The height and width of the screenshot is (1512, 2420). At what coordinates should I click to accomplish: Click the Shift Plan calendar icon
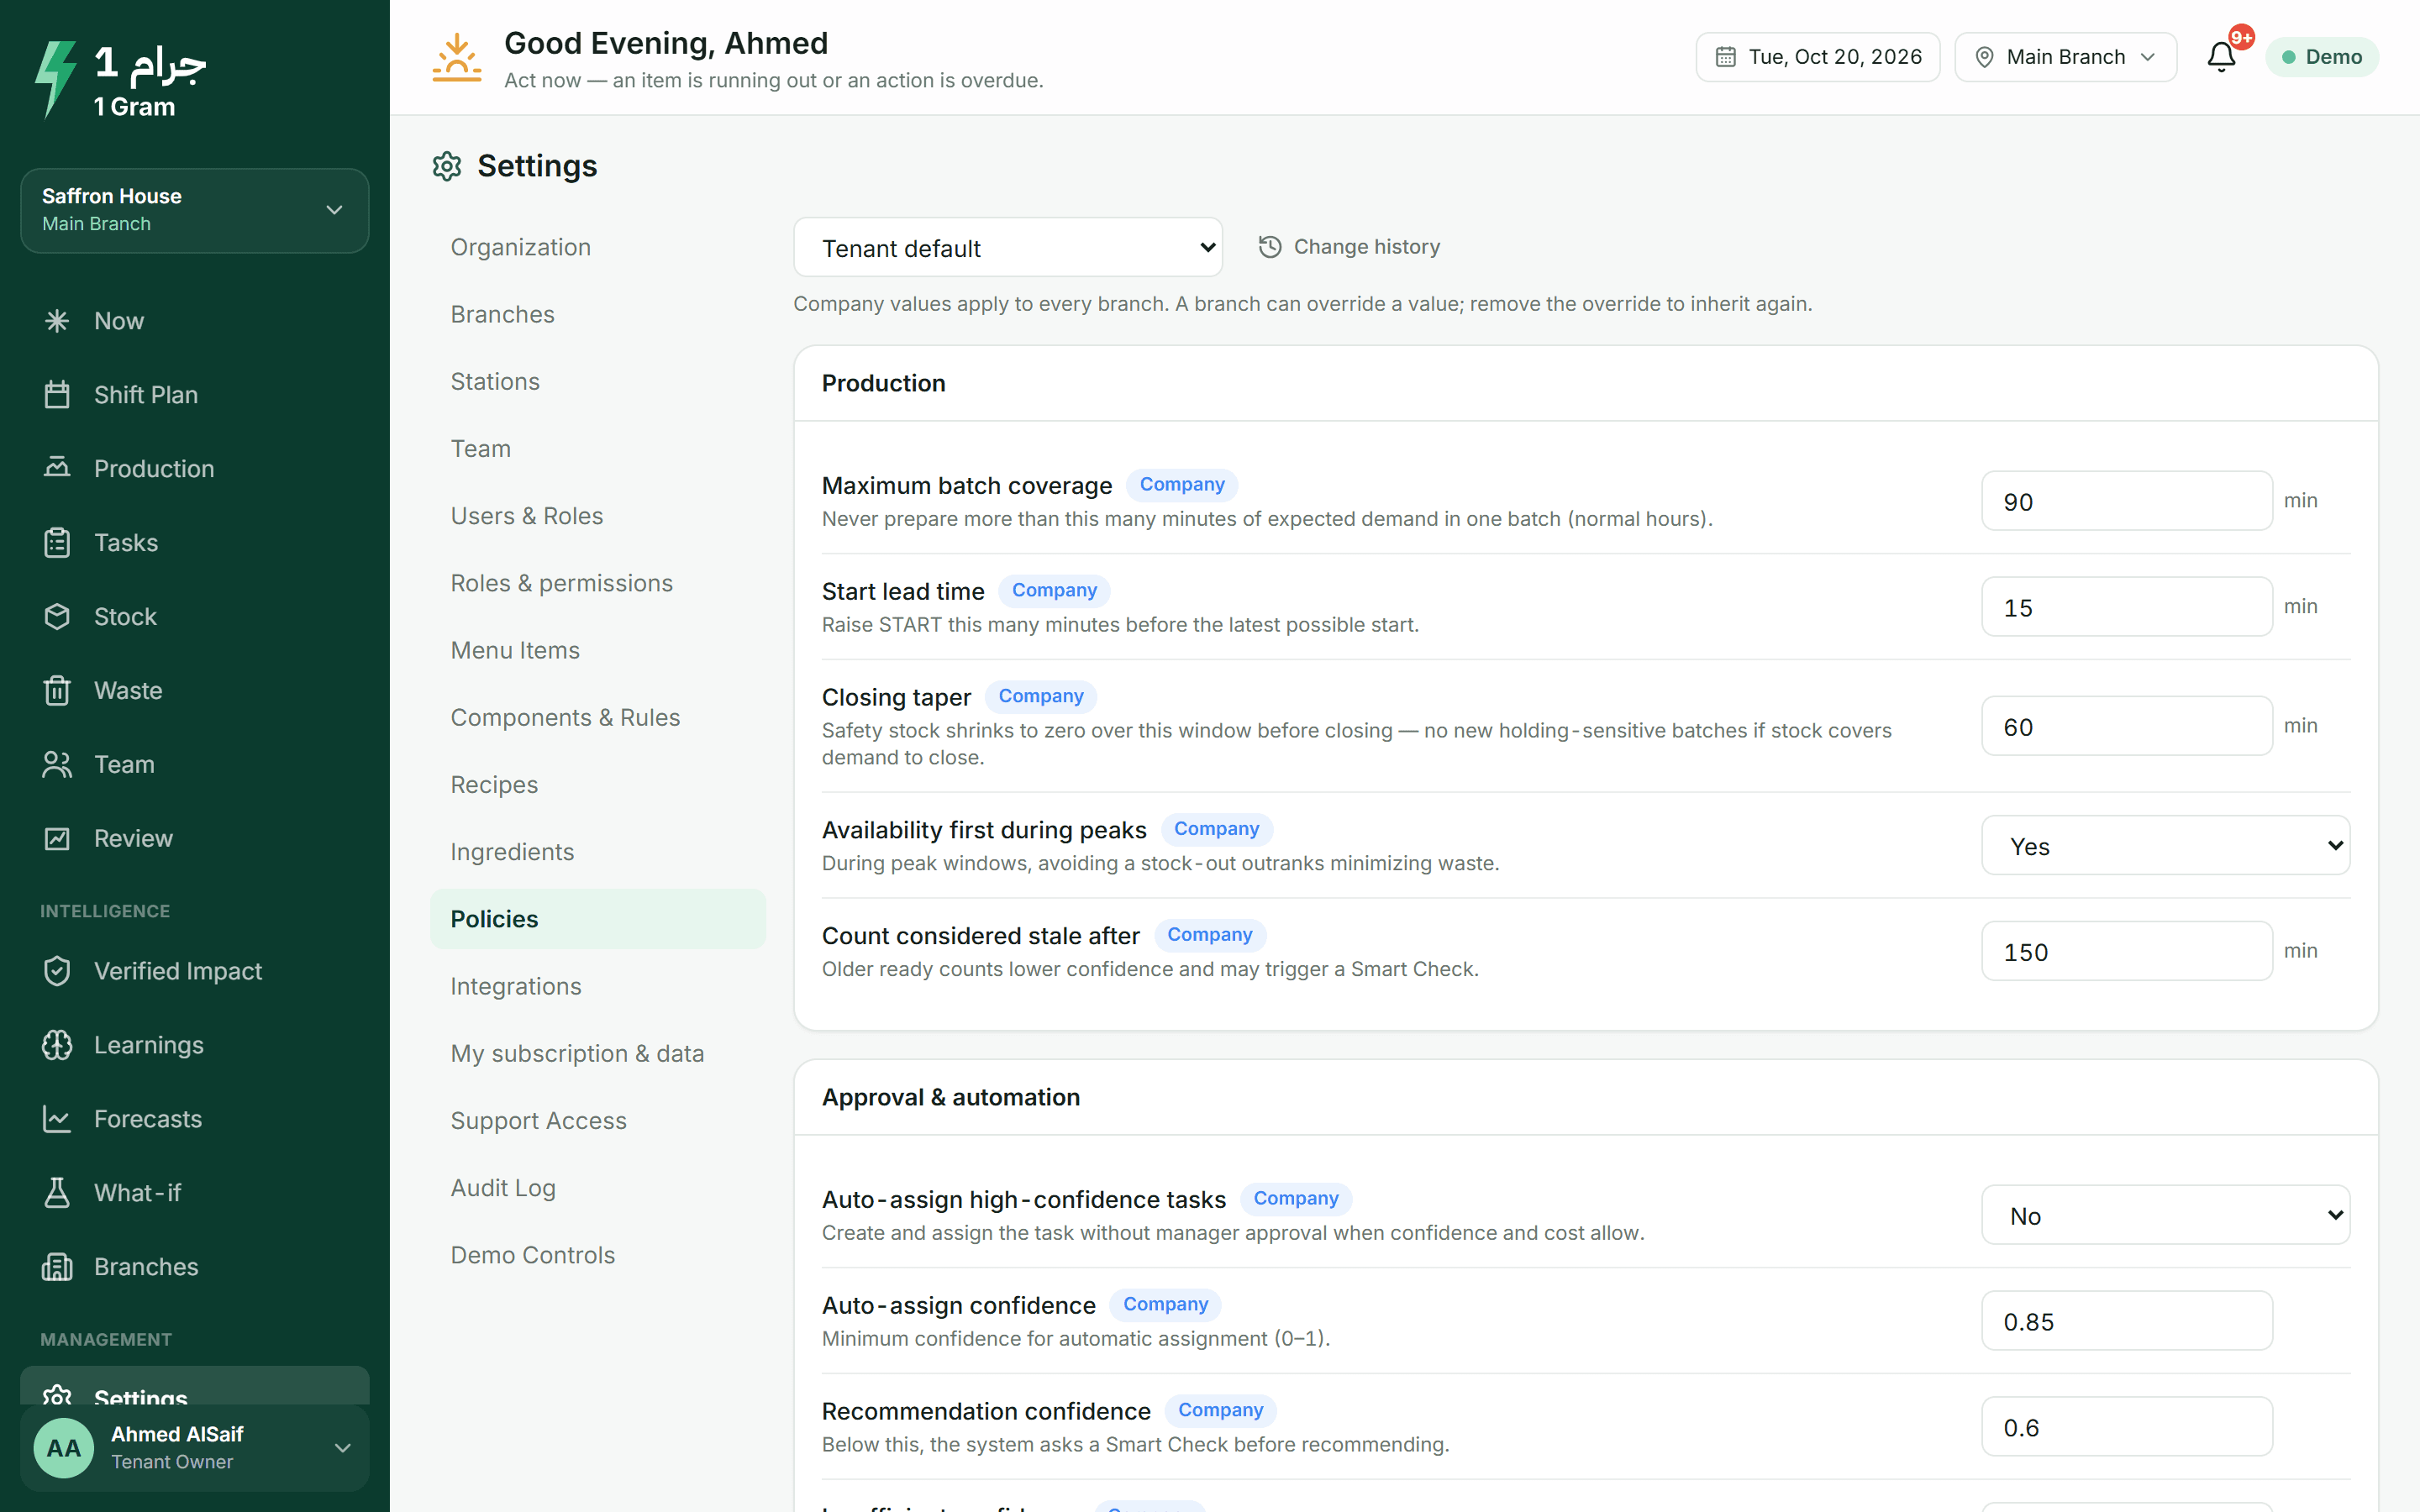(57, 395)
